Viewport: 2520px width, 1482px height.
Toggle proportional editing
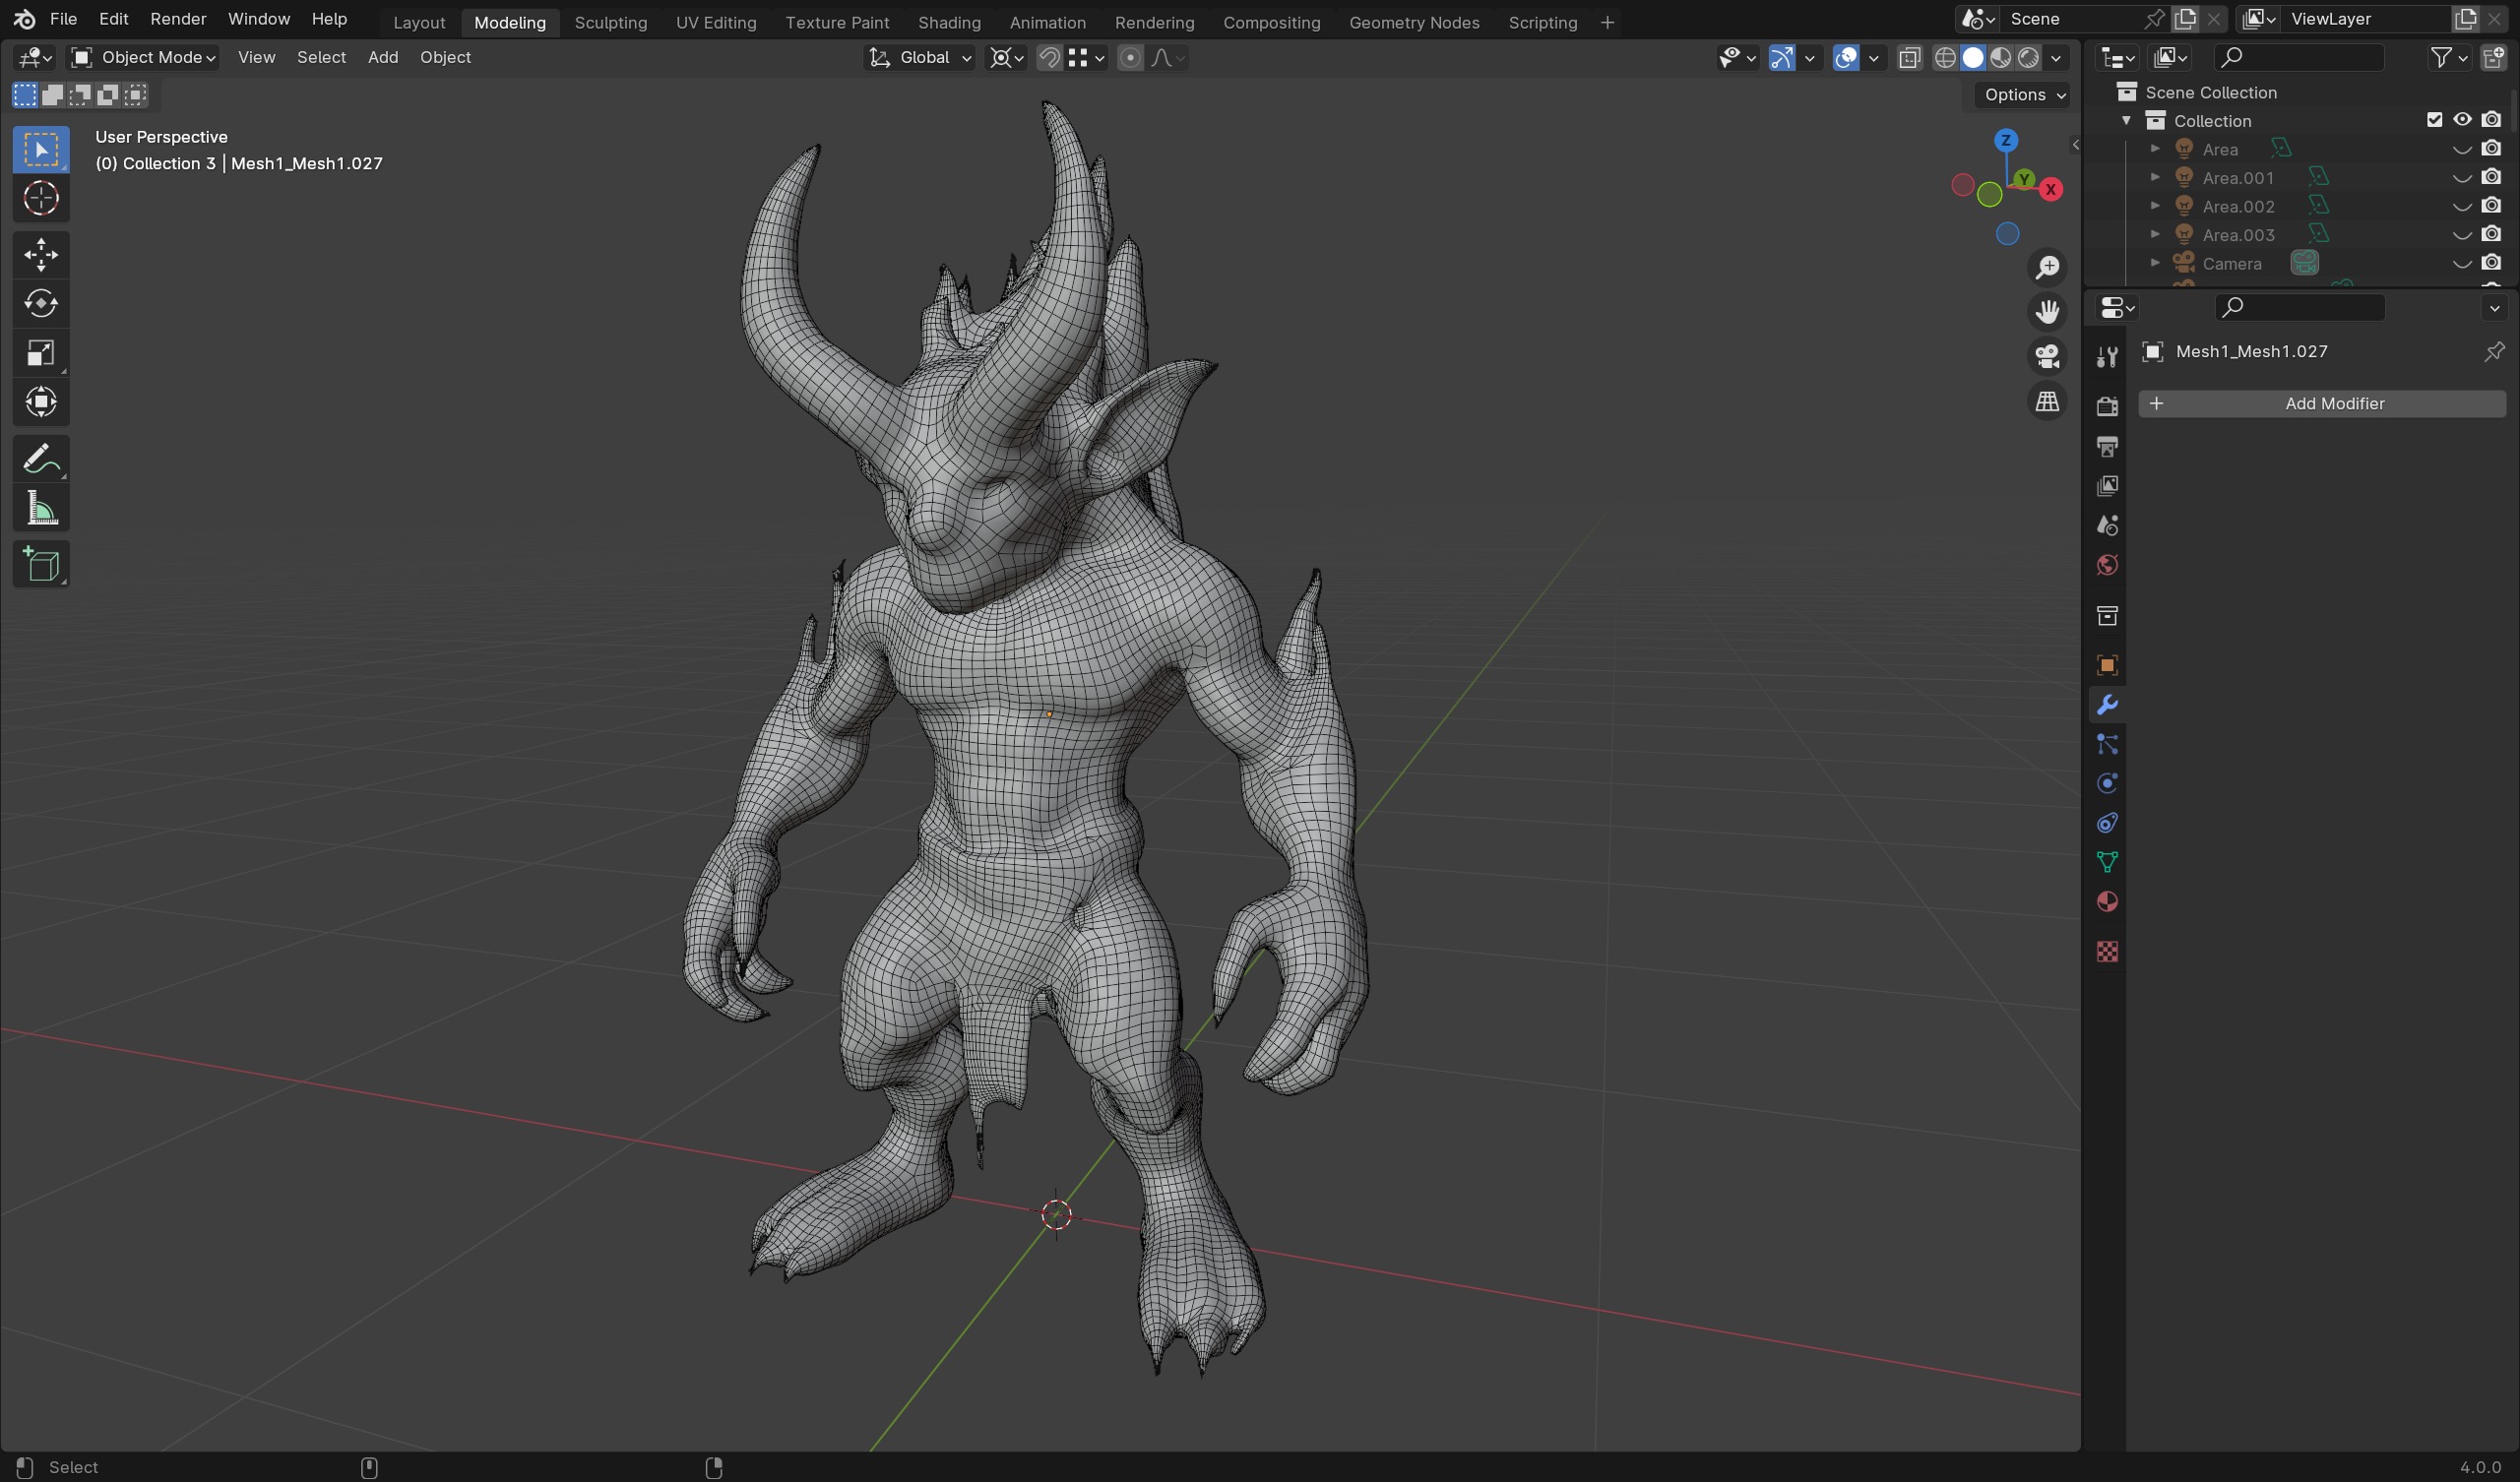(x=1130, y=57)
